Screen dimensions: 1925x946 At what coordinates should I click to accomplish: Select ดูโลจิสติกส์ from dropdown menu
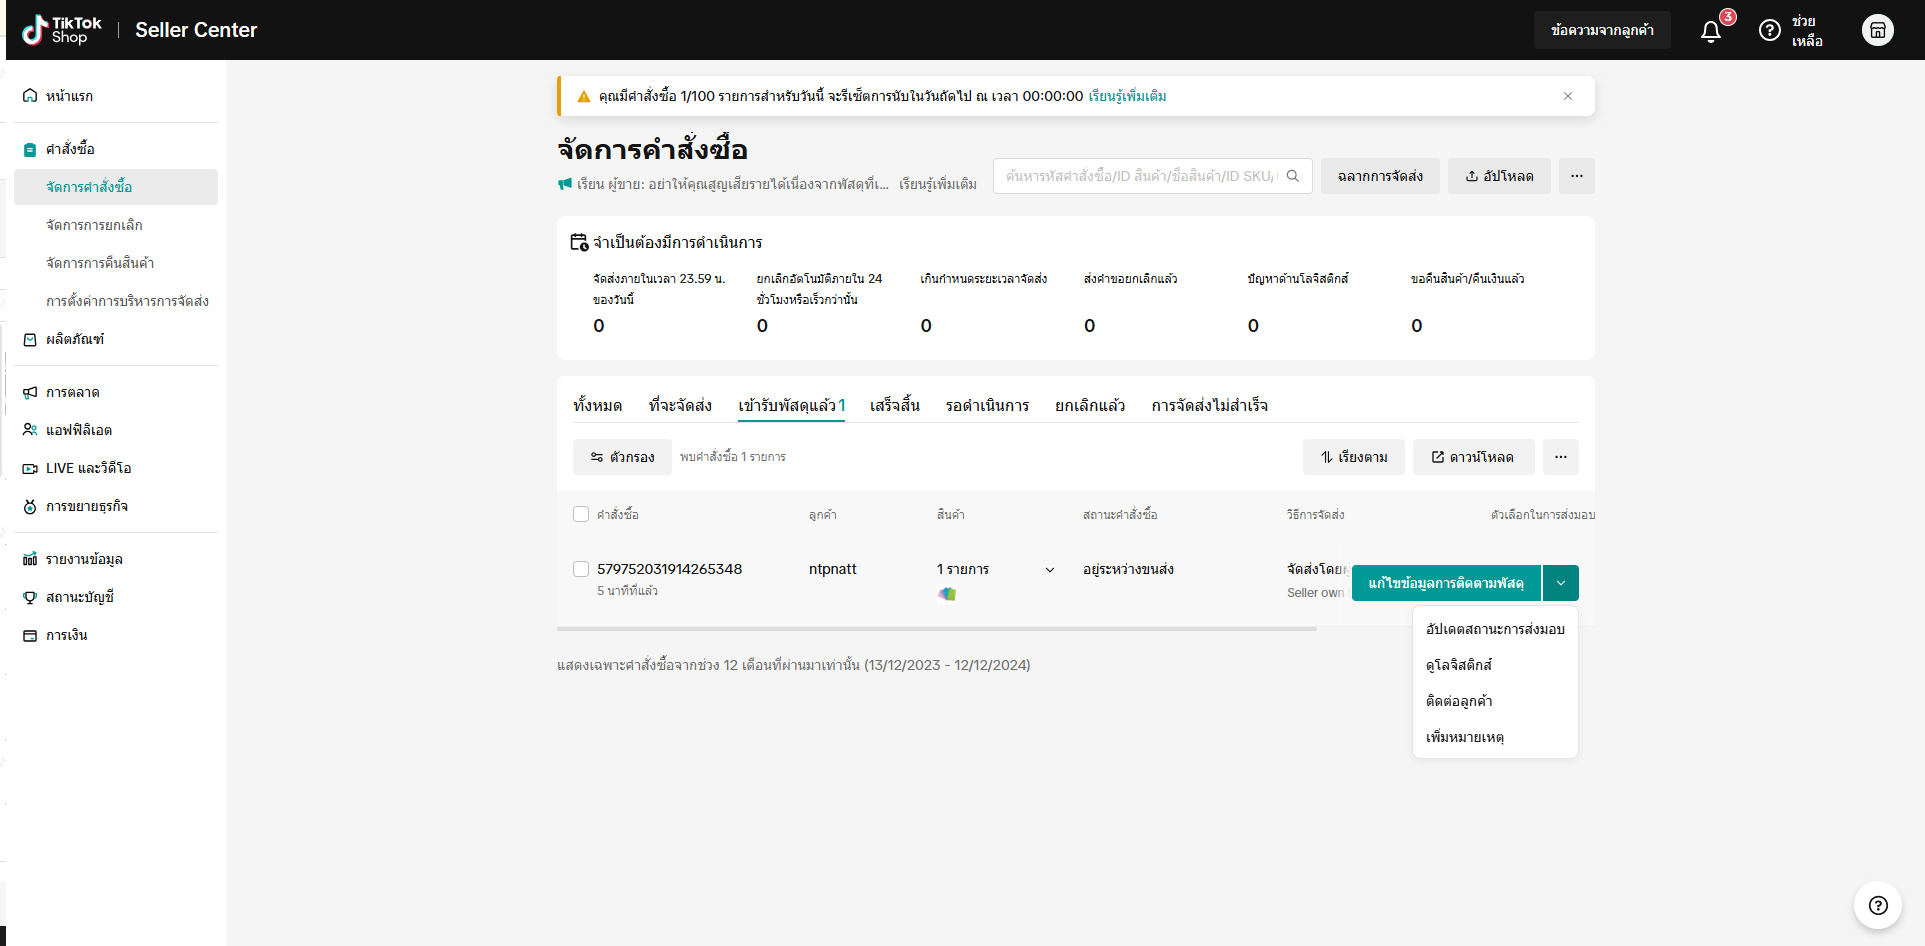click(x=1458, y=665)
